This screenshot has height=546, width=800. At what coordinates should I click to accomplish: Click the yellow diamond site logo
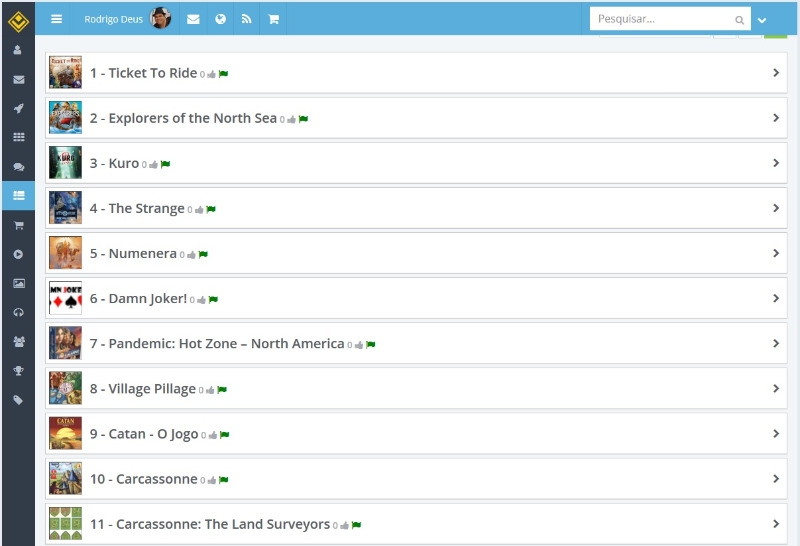18,21
